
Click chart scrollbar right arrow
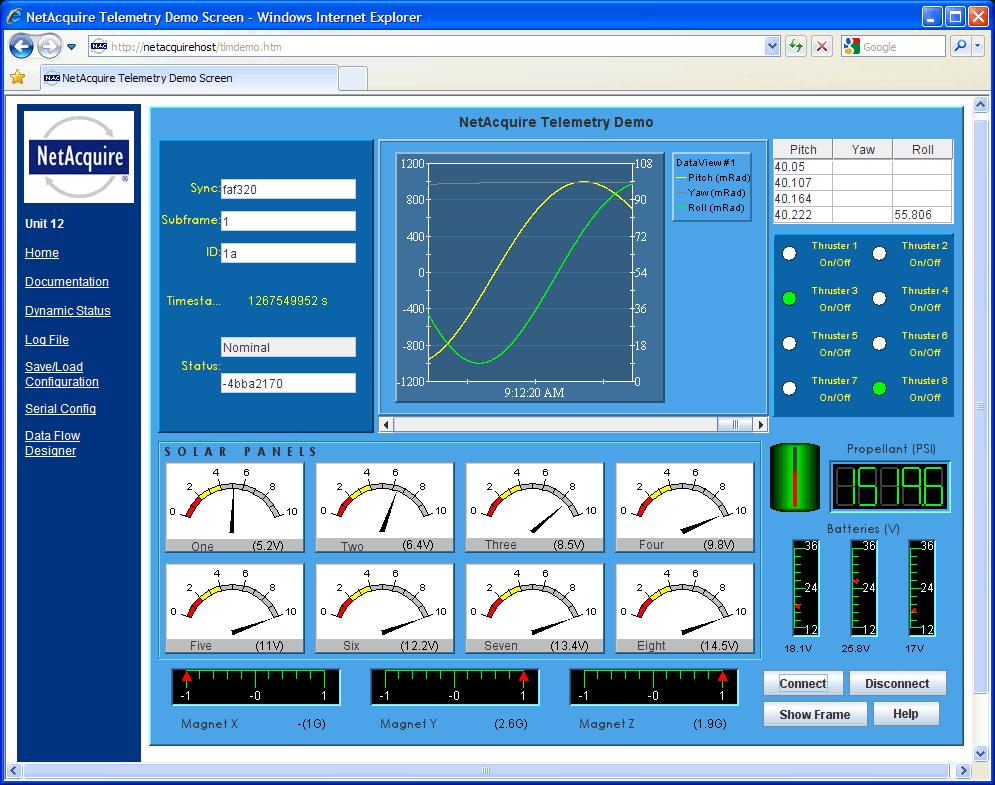coord(760,425)
